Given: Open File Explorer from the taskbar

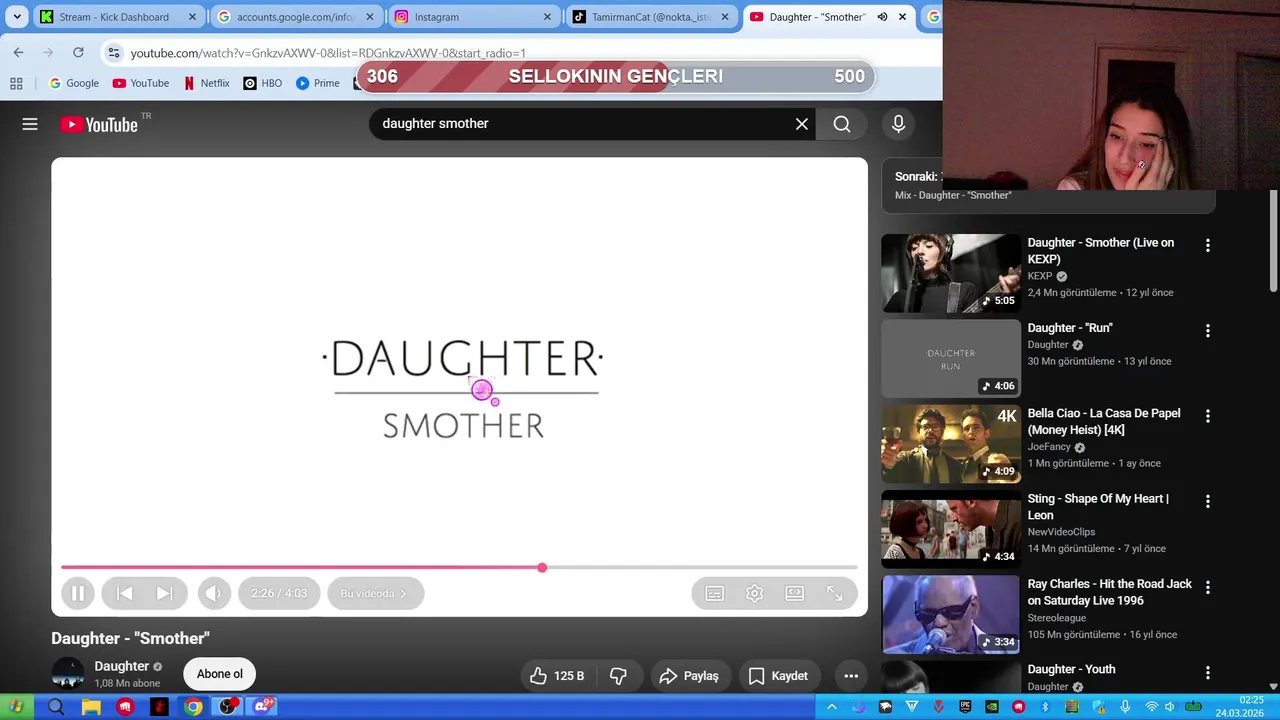Looking at the screenshot, I should [x=91, y=707].
